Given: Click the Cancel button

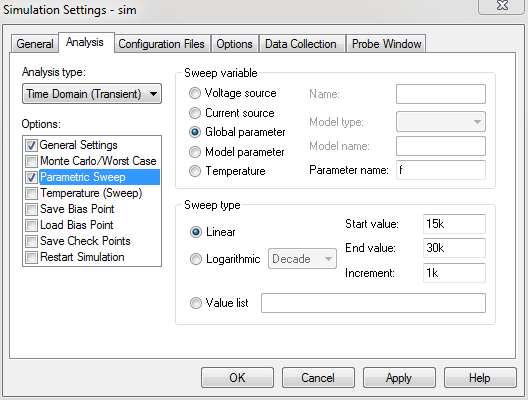Looking at the screenshot, I should [318, 377].
